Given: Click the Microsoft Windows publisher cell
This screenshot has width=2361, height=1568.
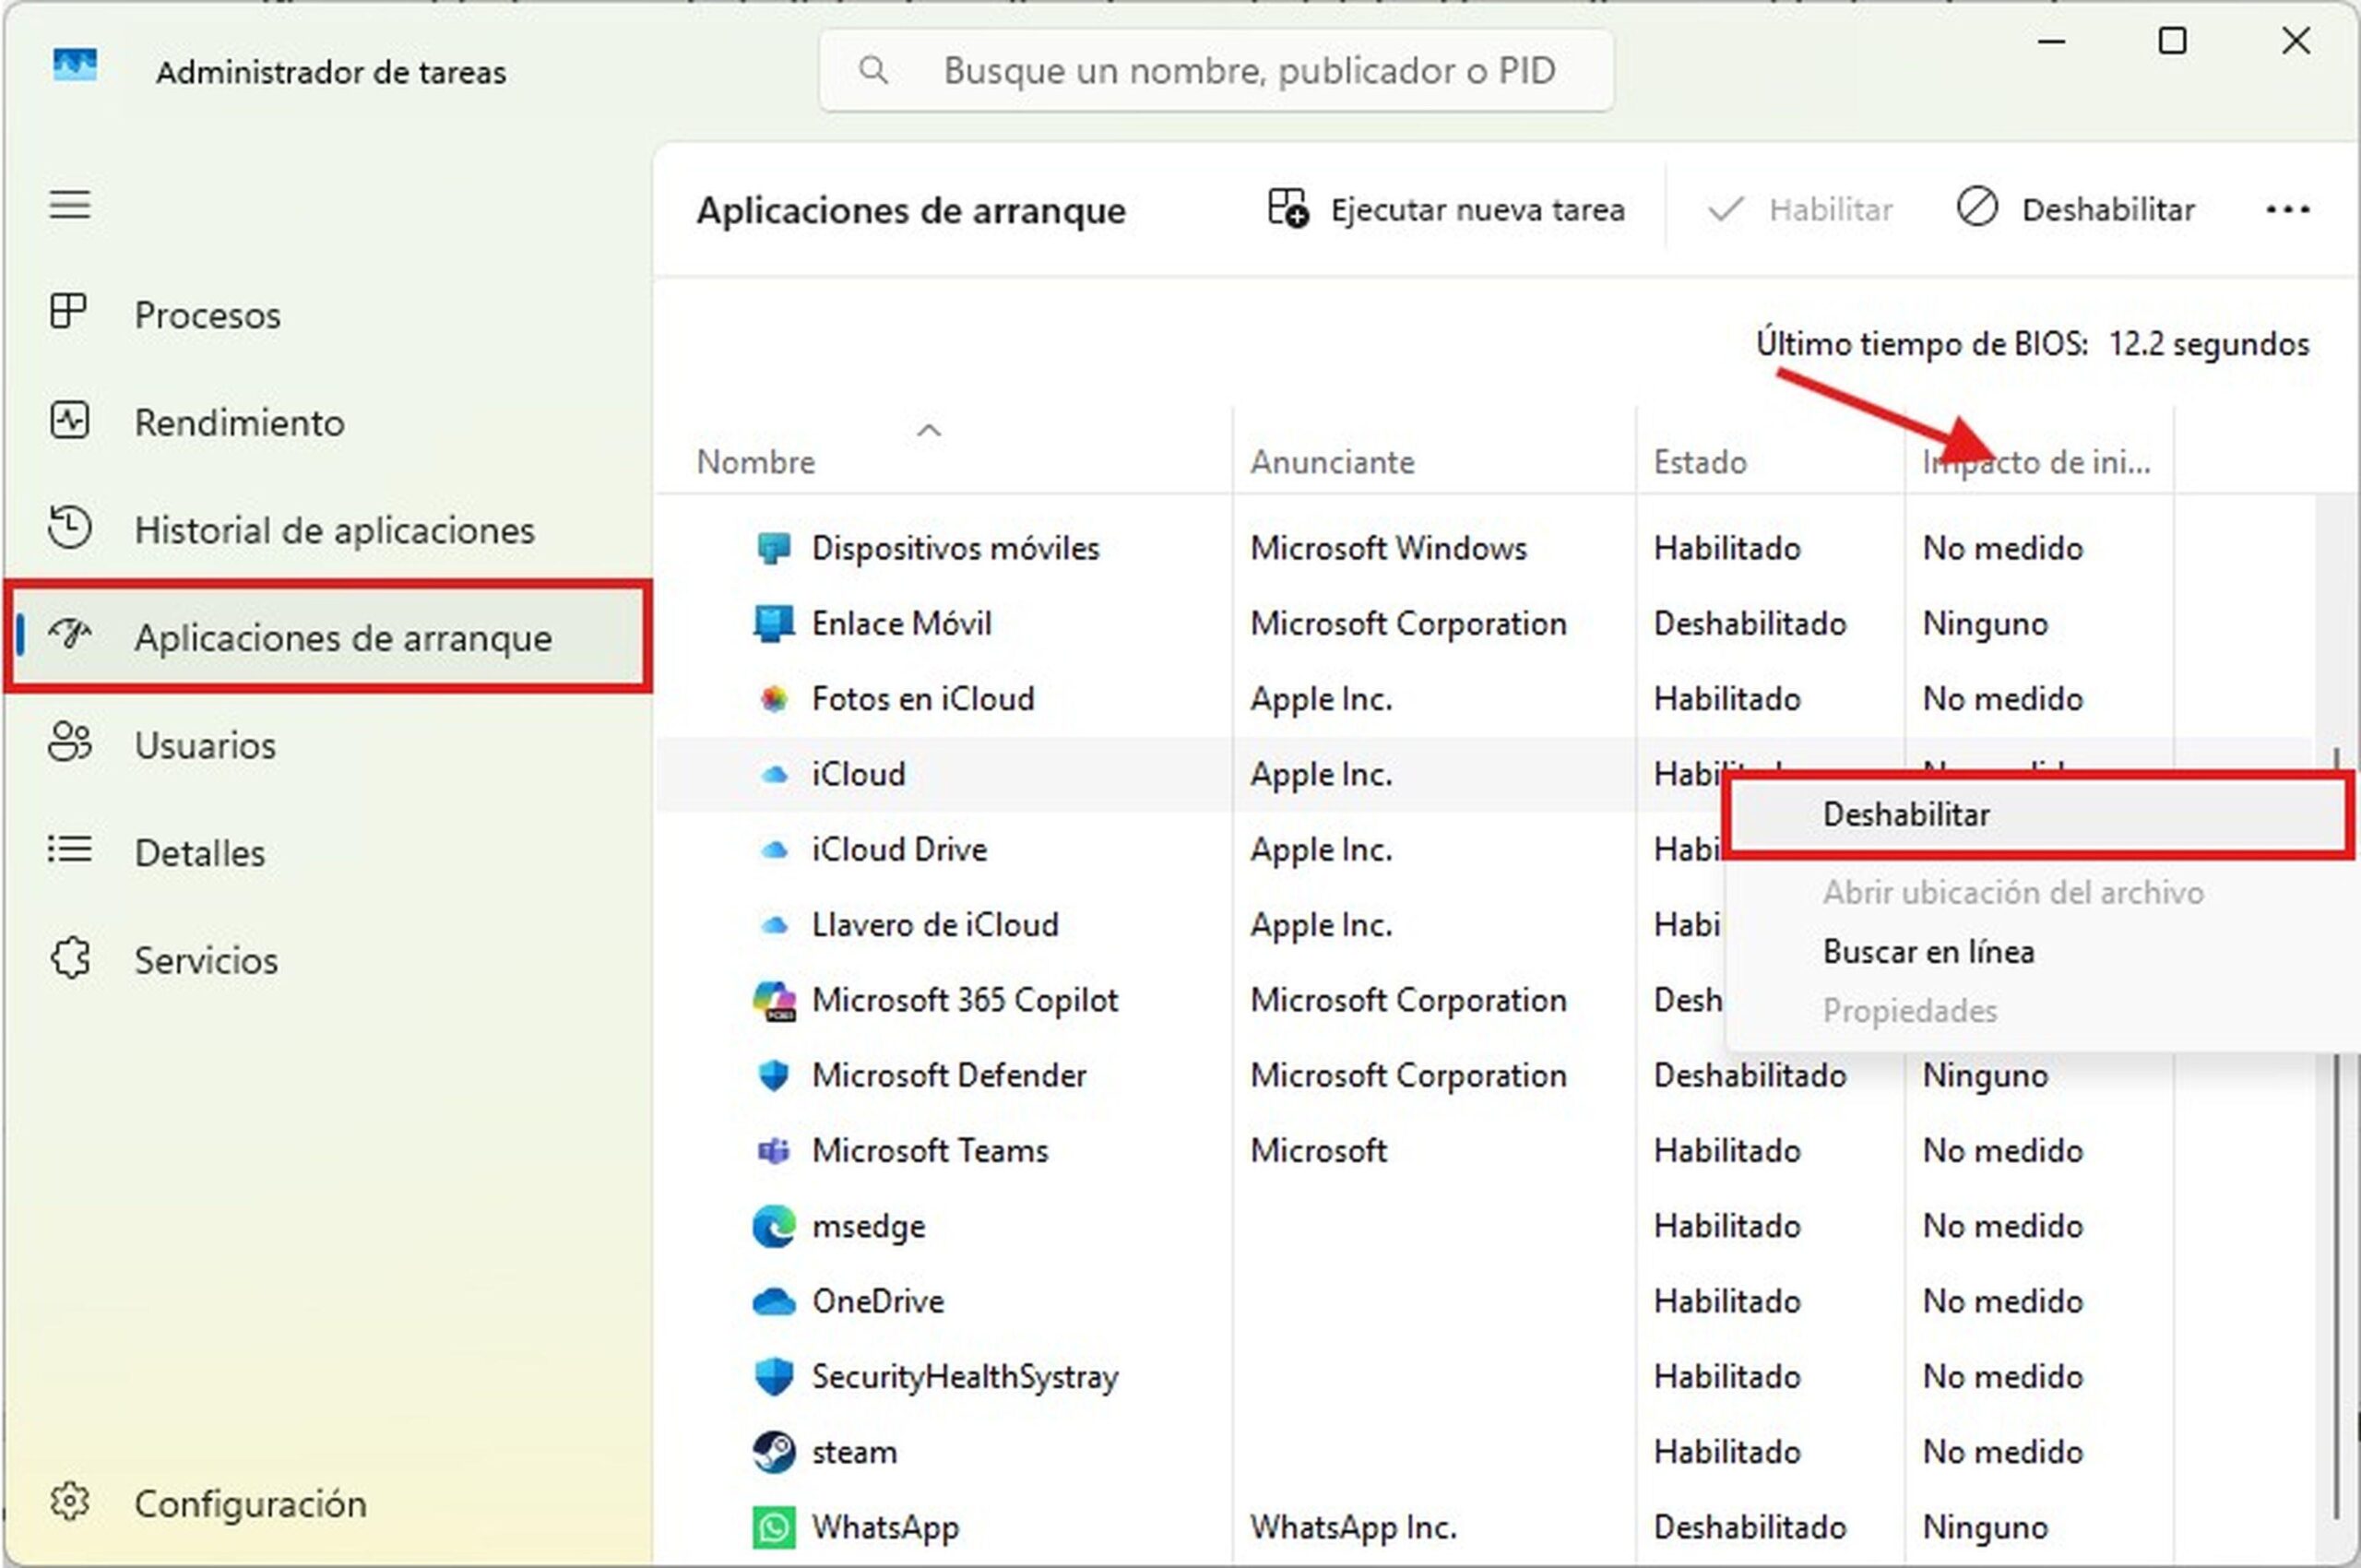Looking at the screenshot, I should coord(1388,548).
